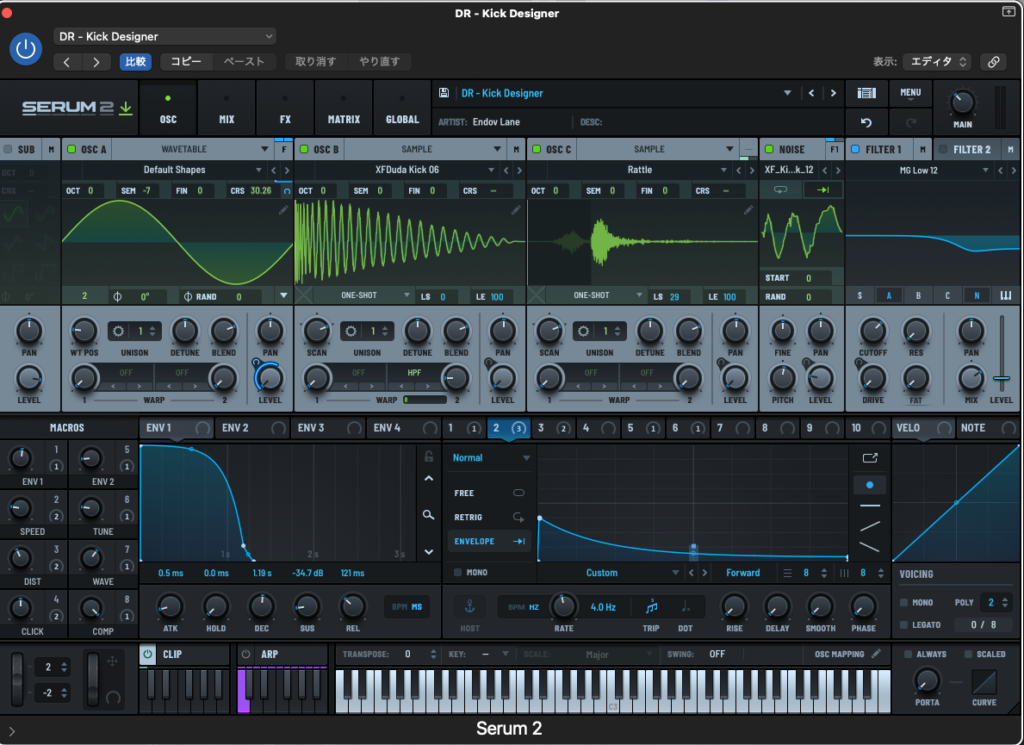This screenshot has height=745, width=1024.
Task: Click the envelope lock icon
Action: coord(428,456)
